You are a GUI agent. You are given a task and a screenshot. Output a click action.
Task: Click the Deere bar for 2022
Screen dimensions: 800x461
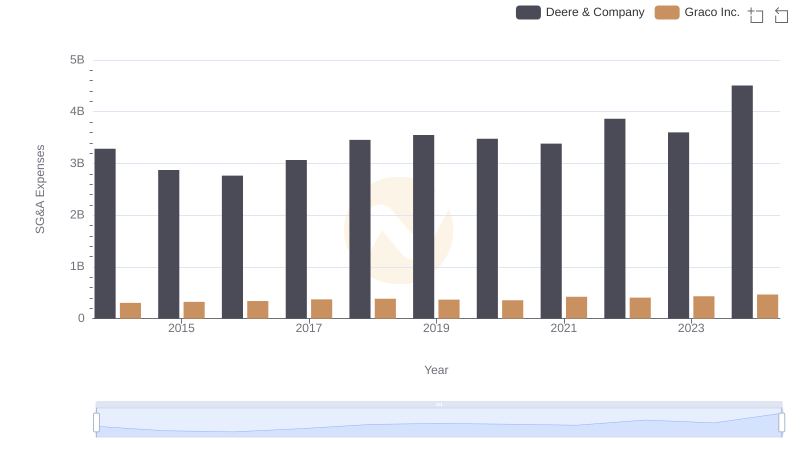click(x=615, y=219)
